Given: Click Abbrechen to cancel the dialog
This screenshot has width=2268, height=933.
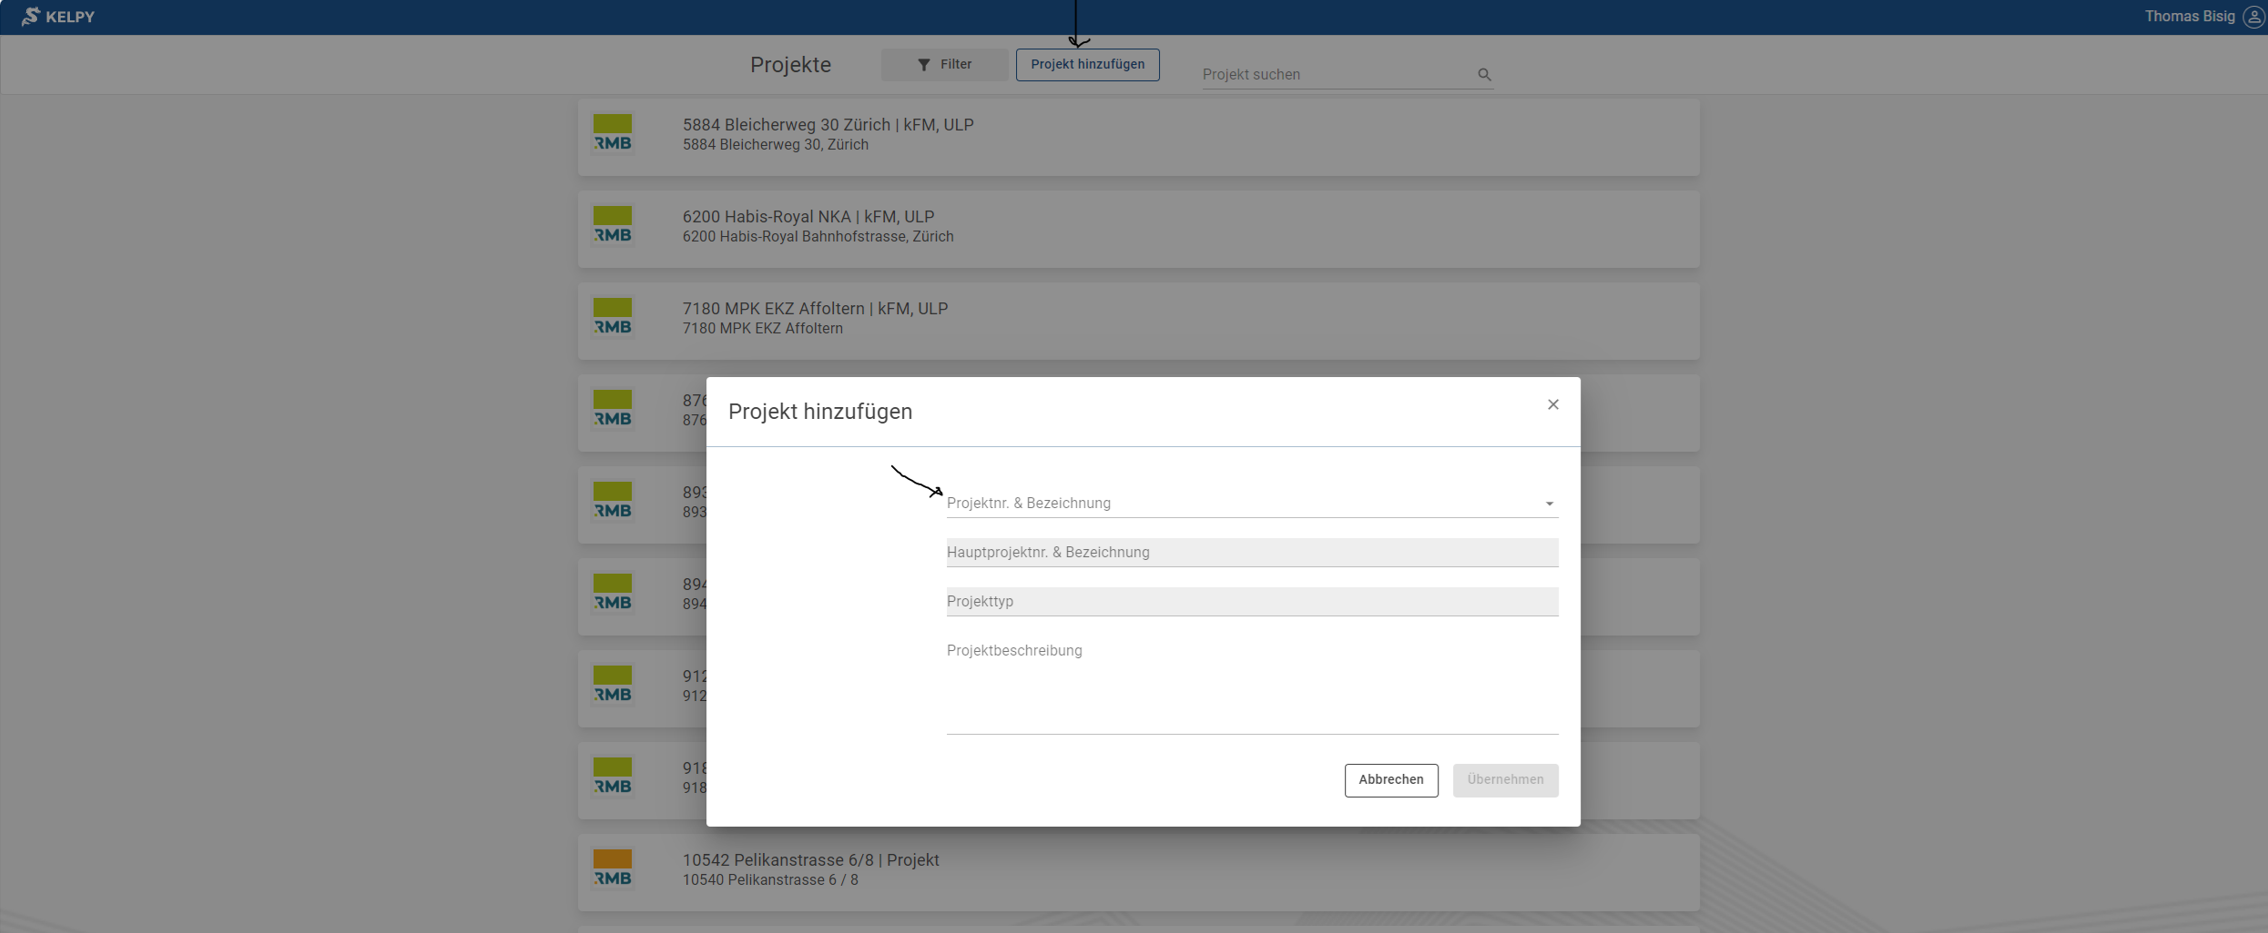Looking at the screenshot, I should pos(1390,780).
